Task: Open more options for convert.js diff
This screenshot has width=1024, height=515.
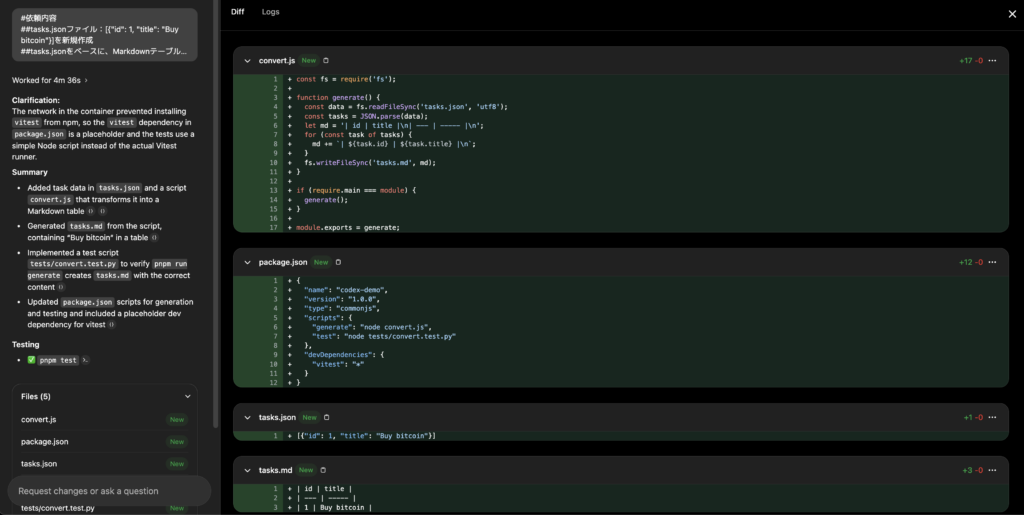Action: [992, 61]
